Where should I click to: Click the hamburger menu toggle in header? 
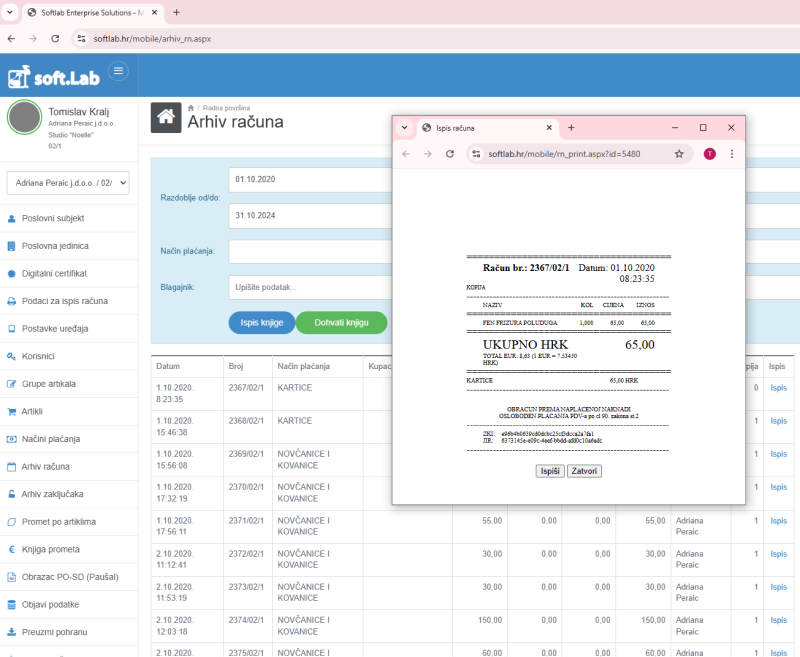[119, 71]
